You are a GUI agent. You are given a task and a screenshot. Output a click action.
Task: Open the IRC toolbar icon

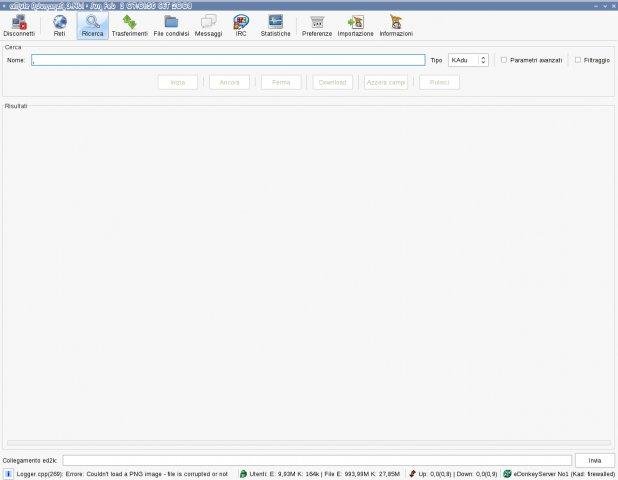pyautogui.click(x=241, y=22)
